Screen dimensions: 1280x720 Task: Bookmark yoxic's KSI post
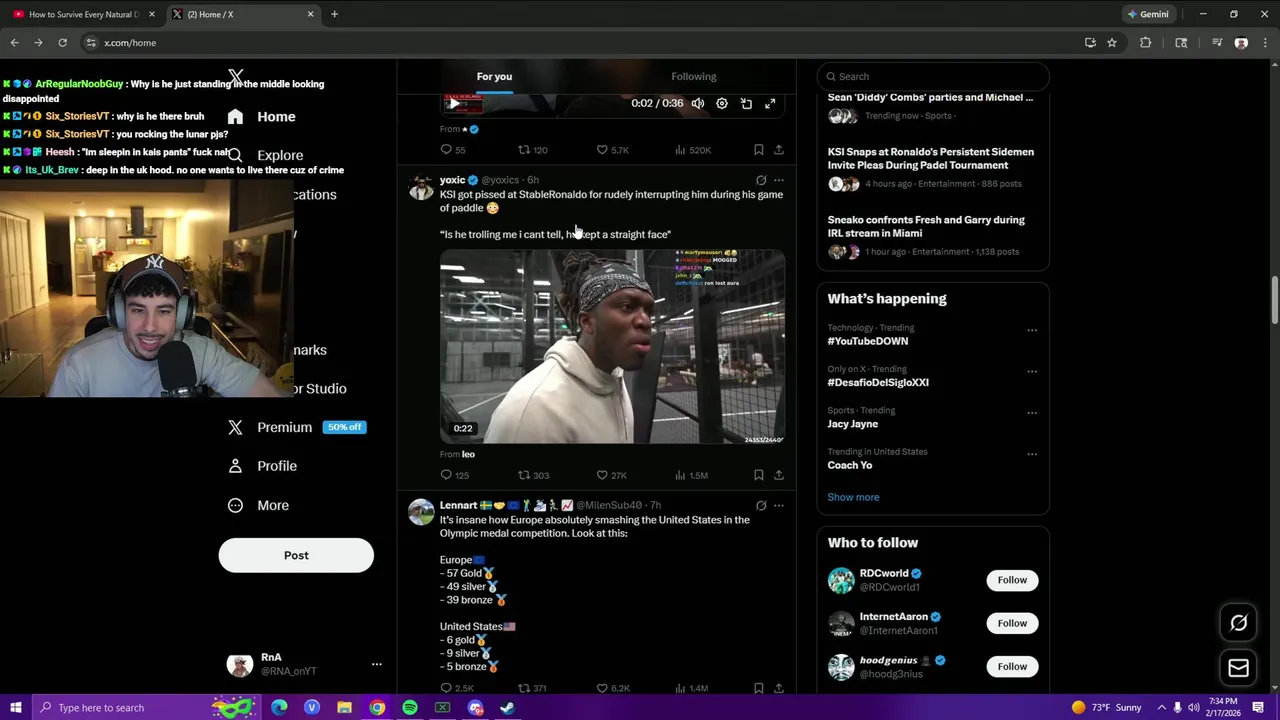coord(759,475)
